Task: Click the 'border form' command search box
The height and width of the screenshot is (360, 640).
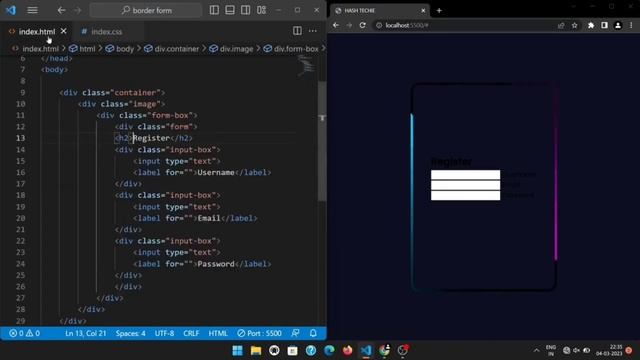Action: coord(146,10)
